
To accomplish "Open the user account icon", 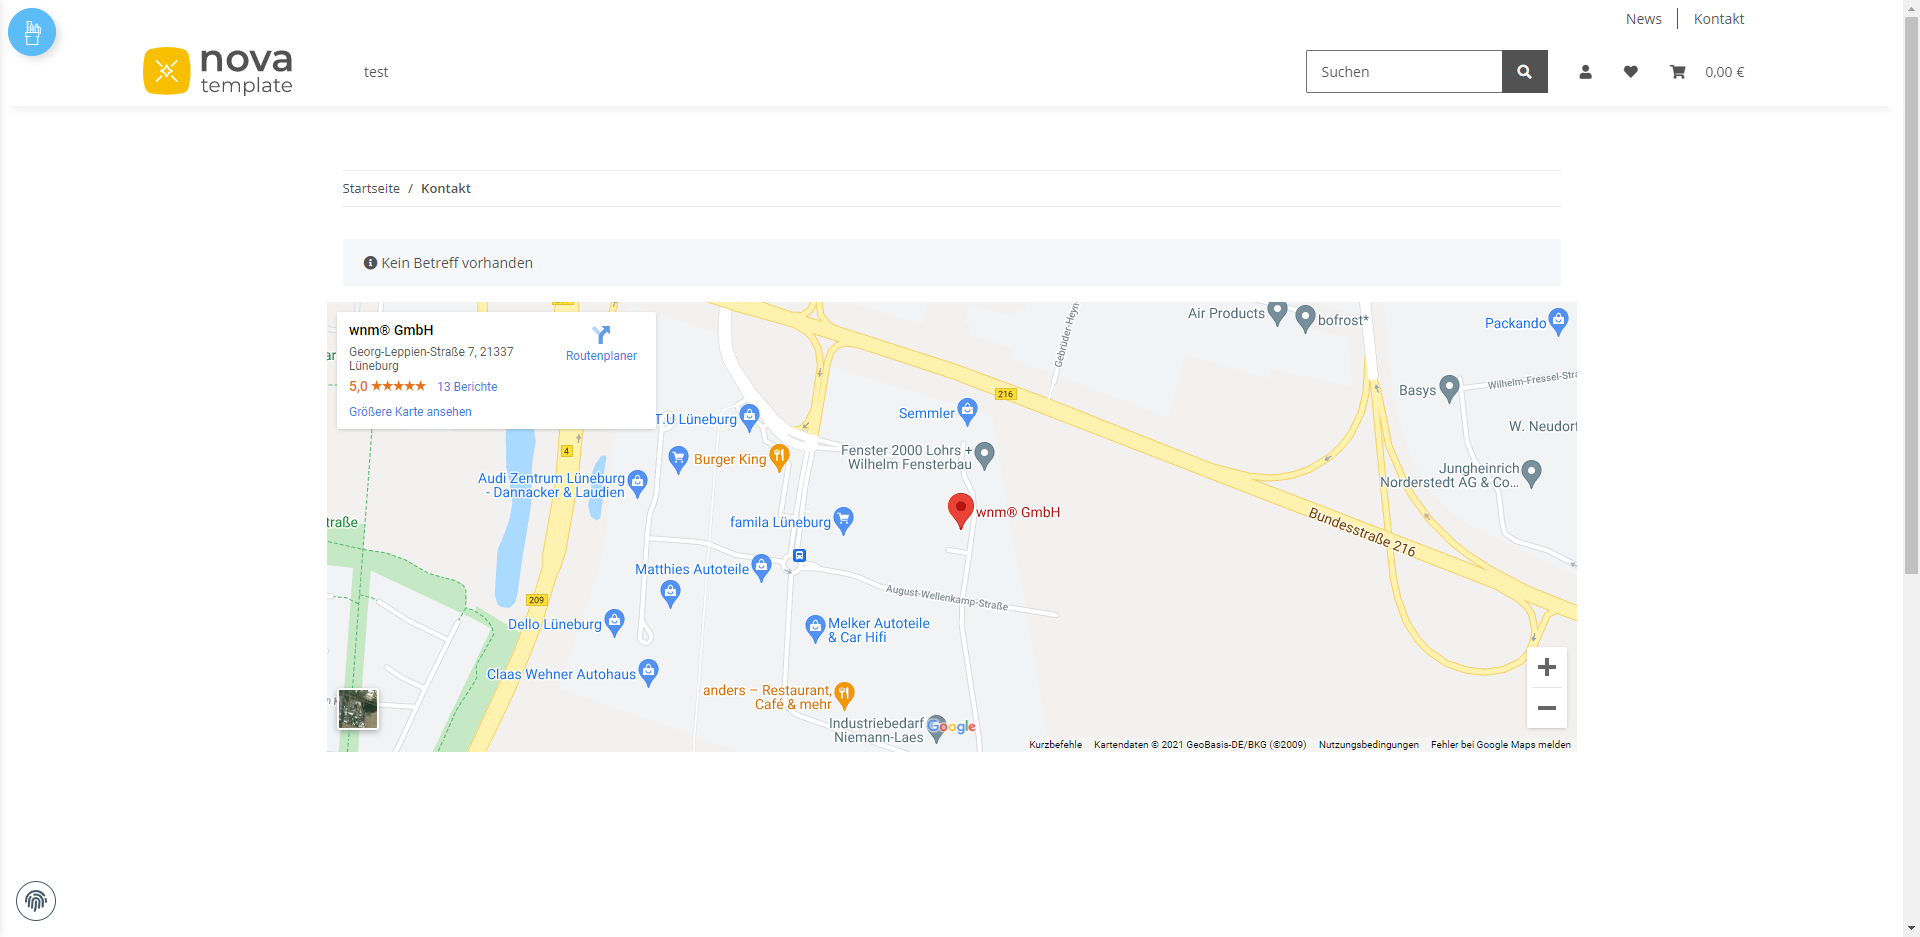I will (1585, 72).
